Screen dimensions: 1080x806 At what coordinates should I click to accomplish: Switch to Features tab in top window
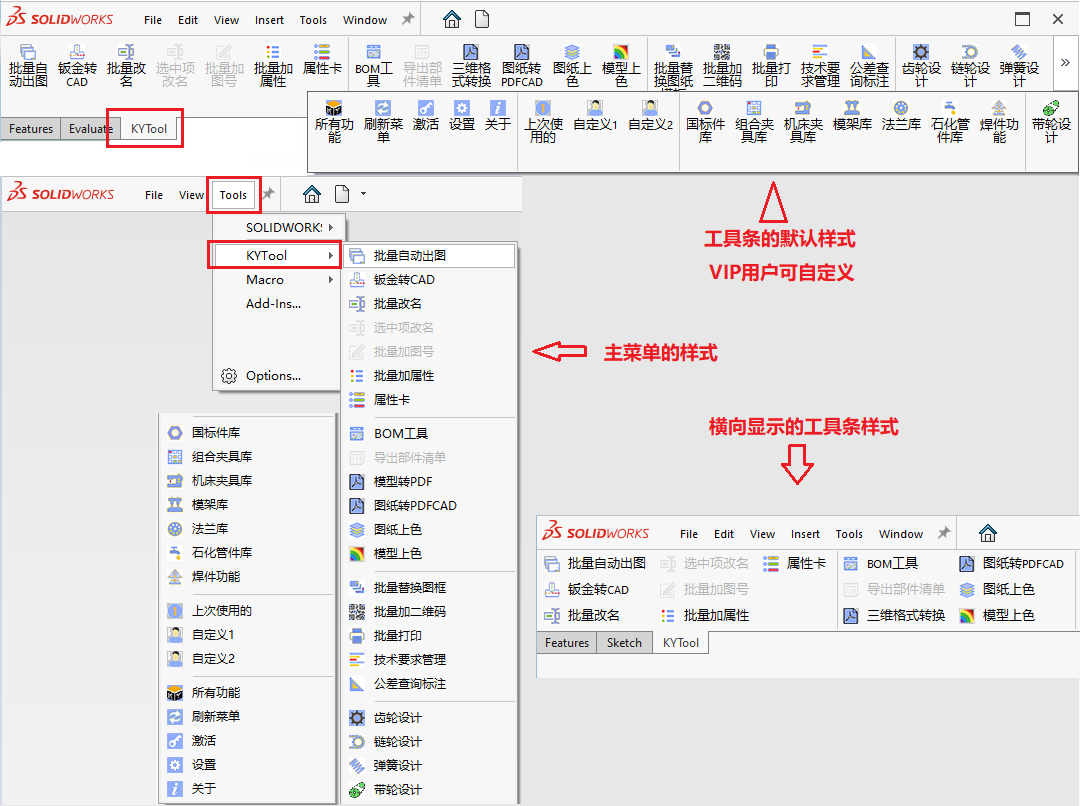coord(31,129)
